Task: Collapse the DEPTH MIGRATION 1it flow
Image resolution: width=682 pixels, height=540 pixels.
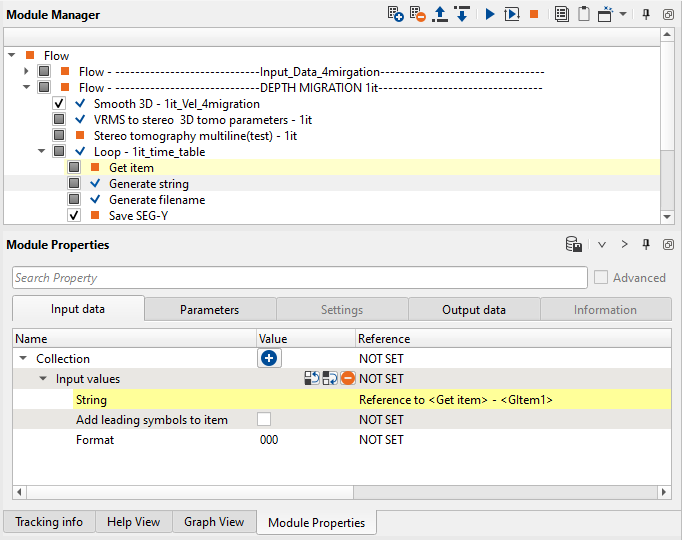Action: (x=27, y=88)
